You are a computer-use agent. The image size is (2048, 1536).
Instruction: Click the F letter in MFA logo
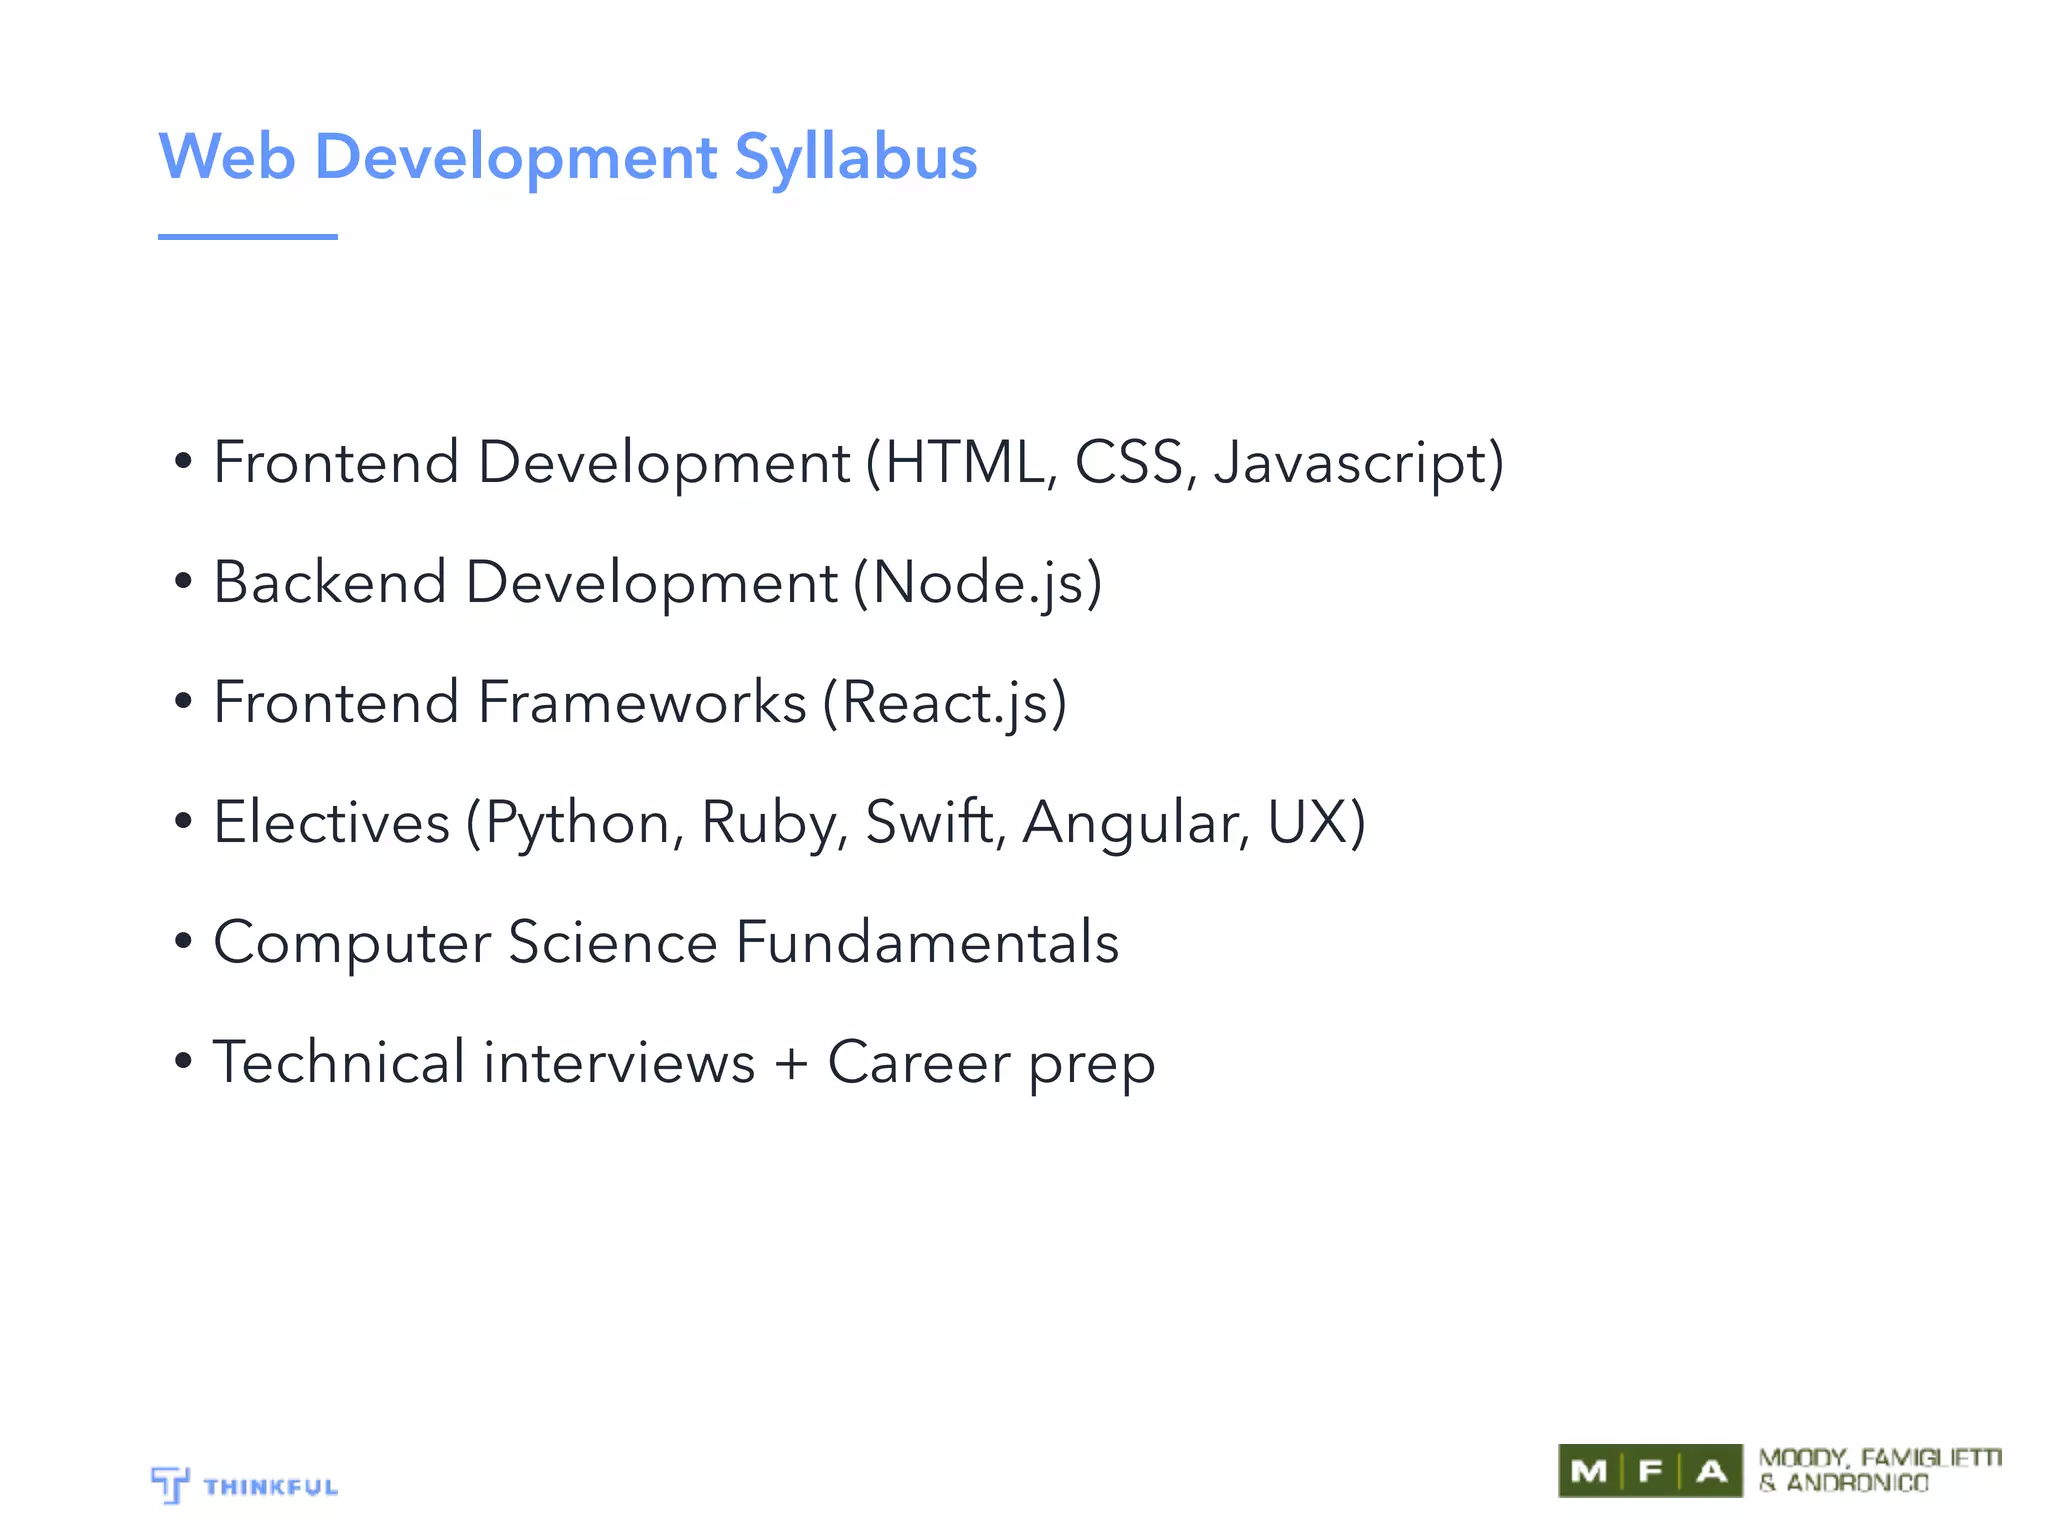(1650, 1472)
